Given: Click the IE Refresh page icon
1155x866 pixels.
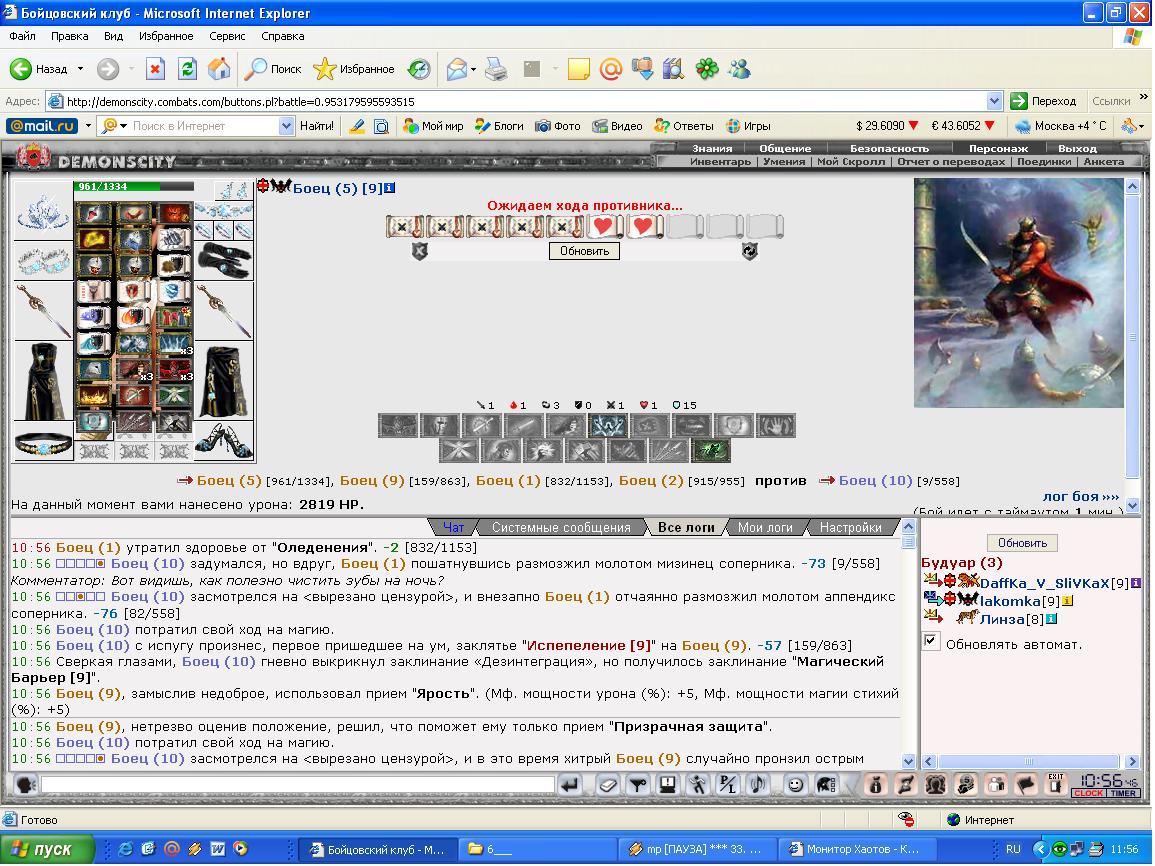Looking at the screenshot, I should click(x=187, y=69).
